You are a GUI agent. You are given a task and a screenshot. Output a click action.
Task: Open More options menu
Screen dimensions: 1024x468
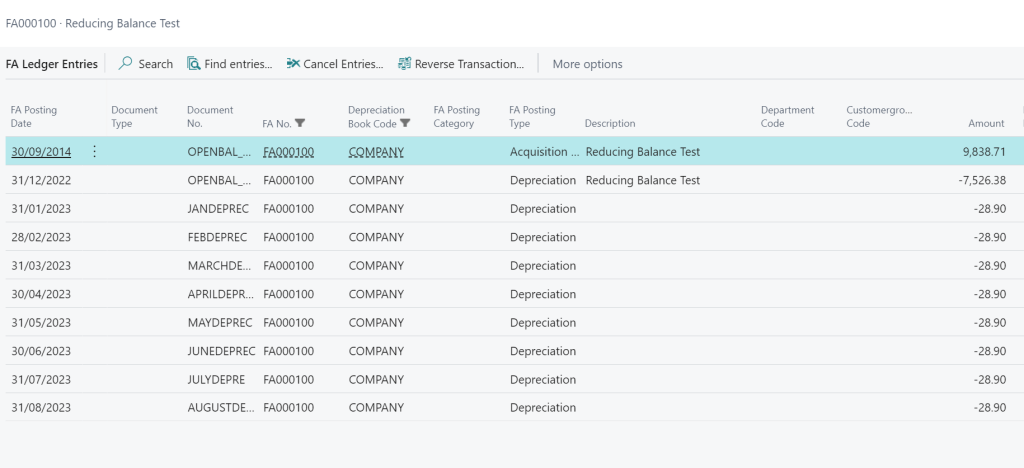click(587, 64)
